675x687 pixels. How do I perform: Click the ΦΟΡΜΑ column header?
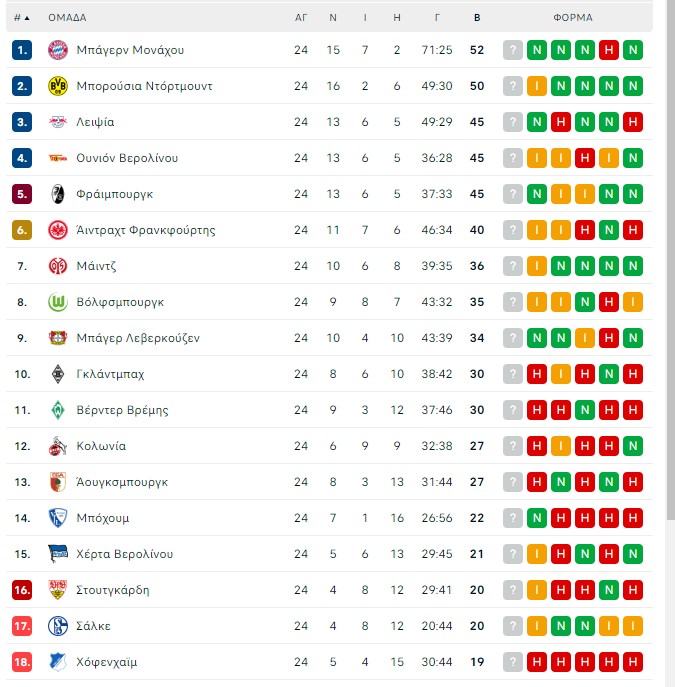(573, 18)
